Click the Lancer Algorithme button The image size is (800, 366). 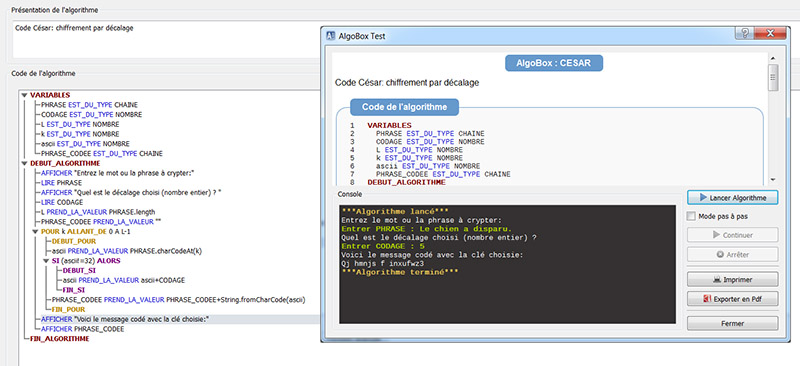pos(732,197)
